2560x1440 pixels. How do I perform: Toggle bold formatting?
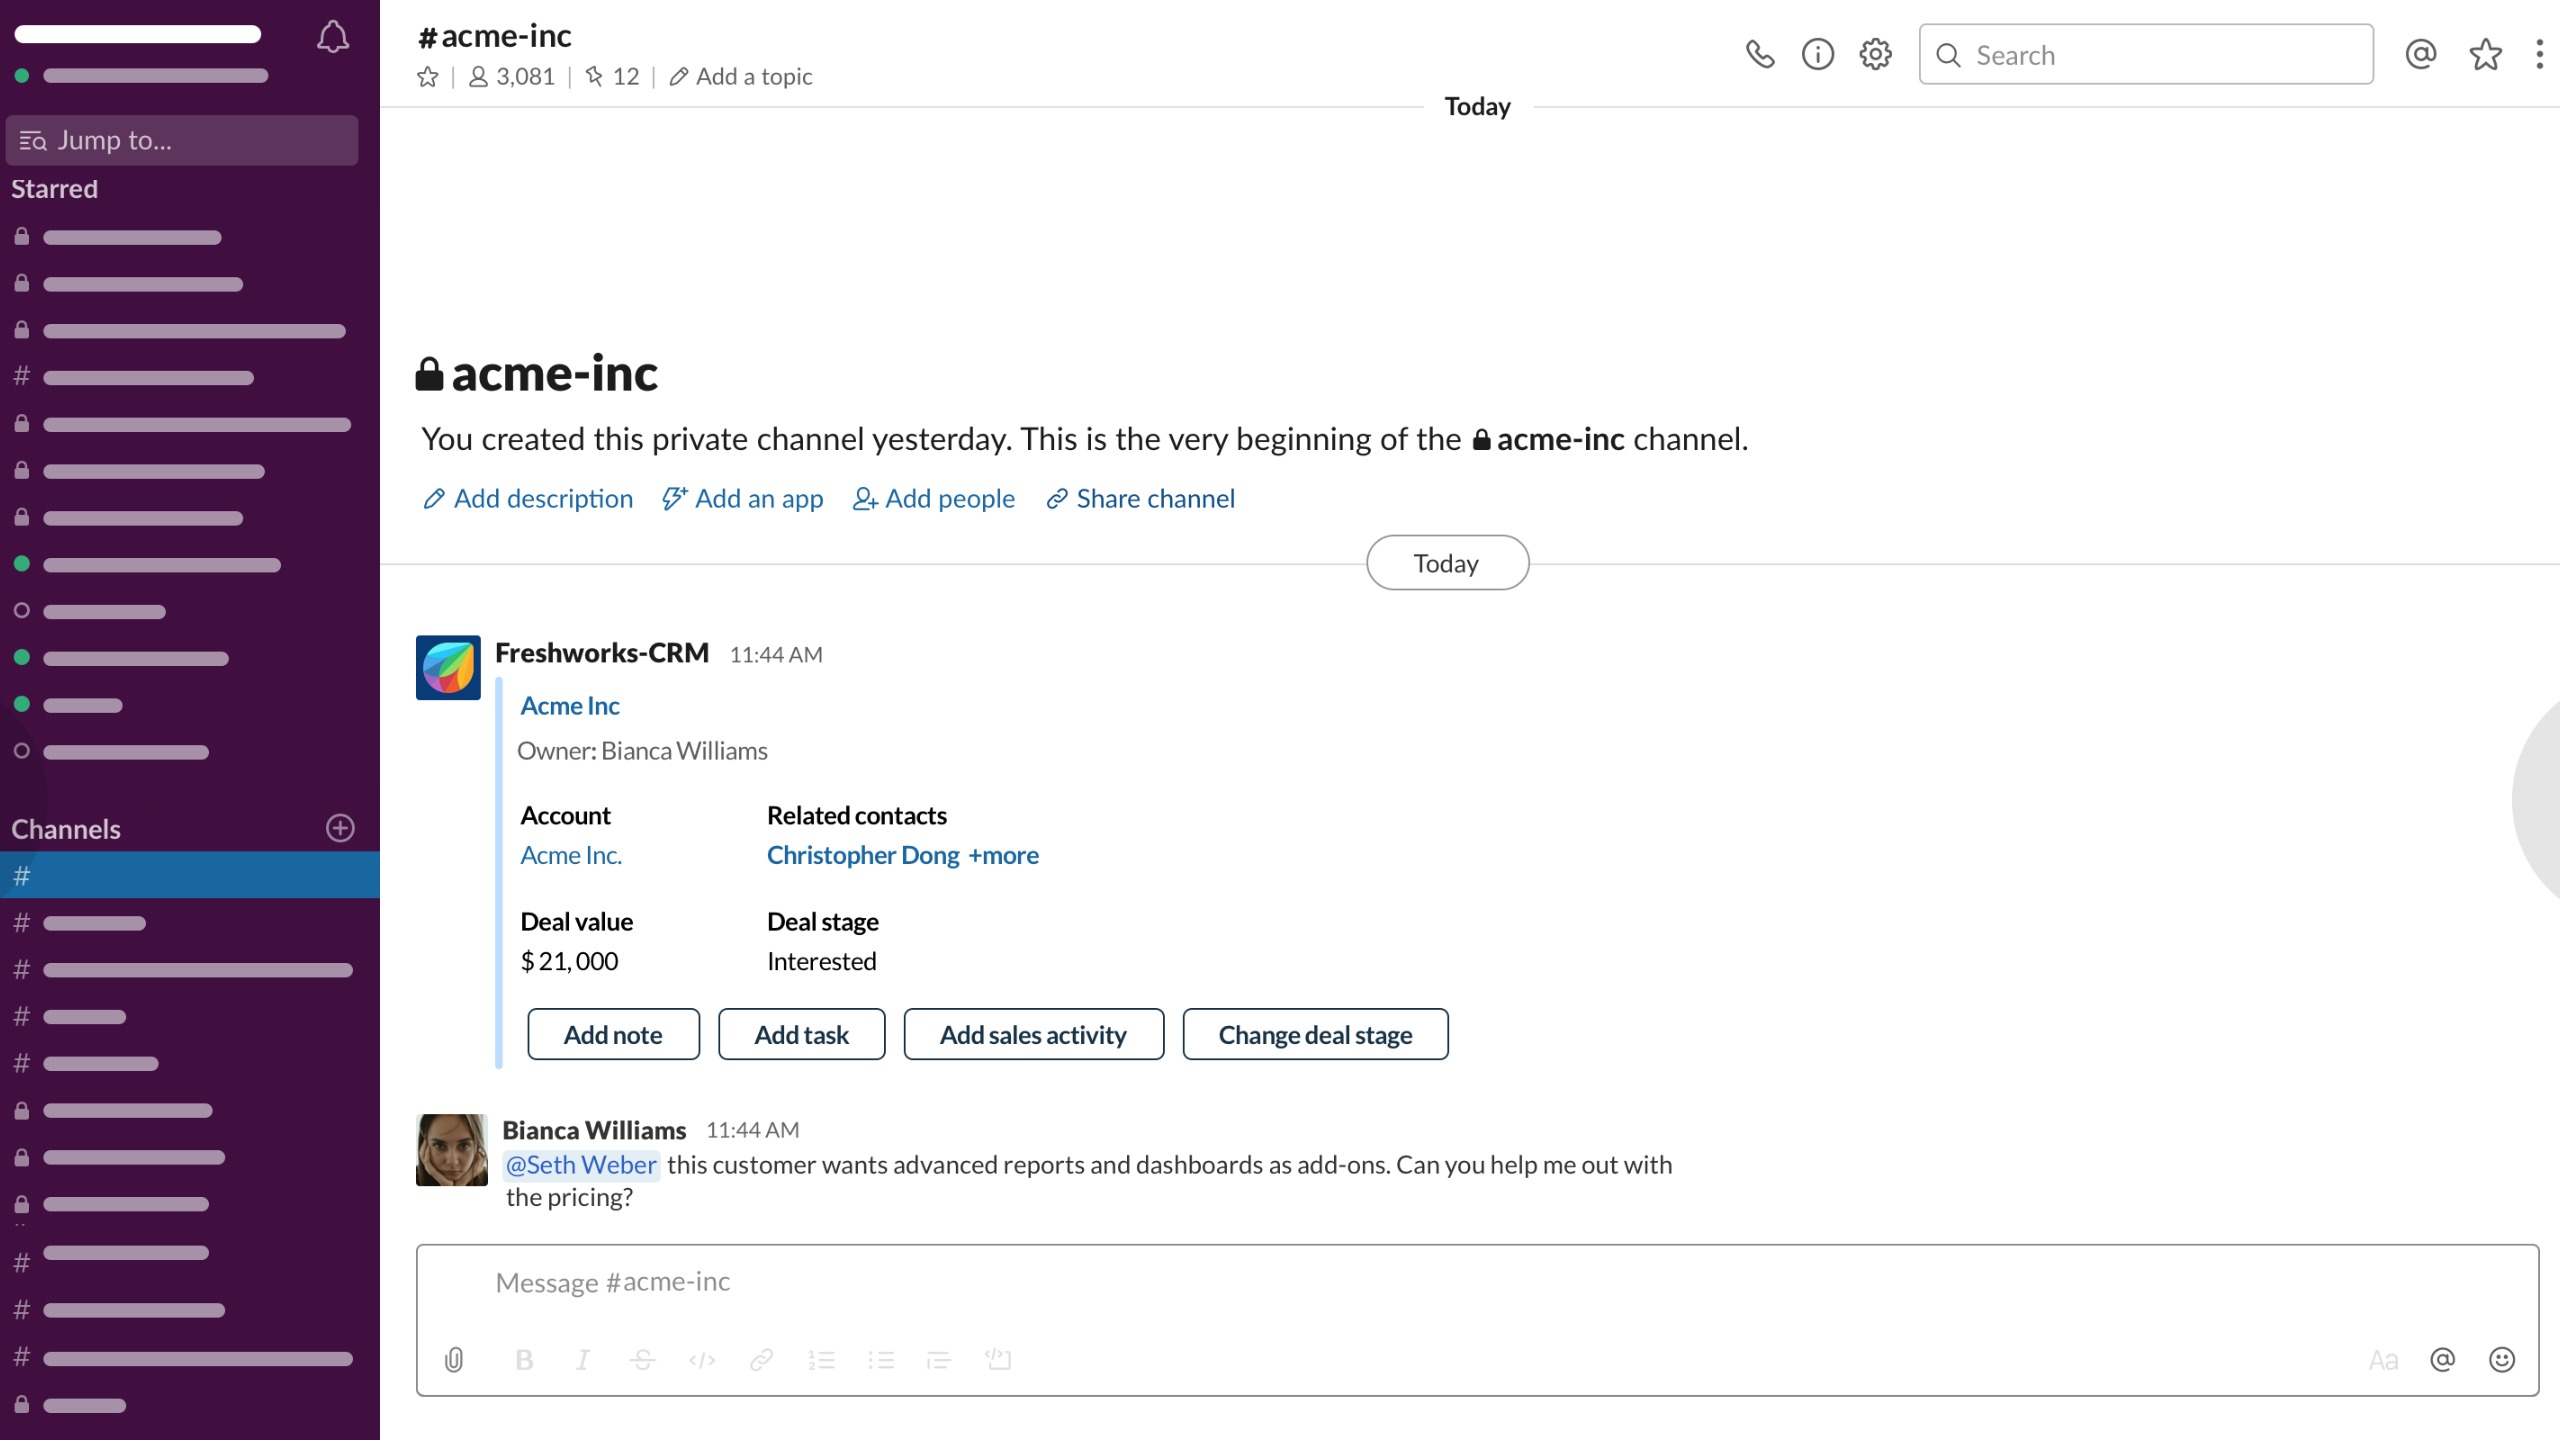click(524, 1360)
